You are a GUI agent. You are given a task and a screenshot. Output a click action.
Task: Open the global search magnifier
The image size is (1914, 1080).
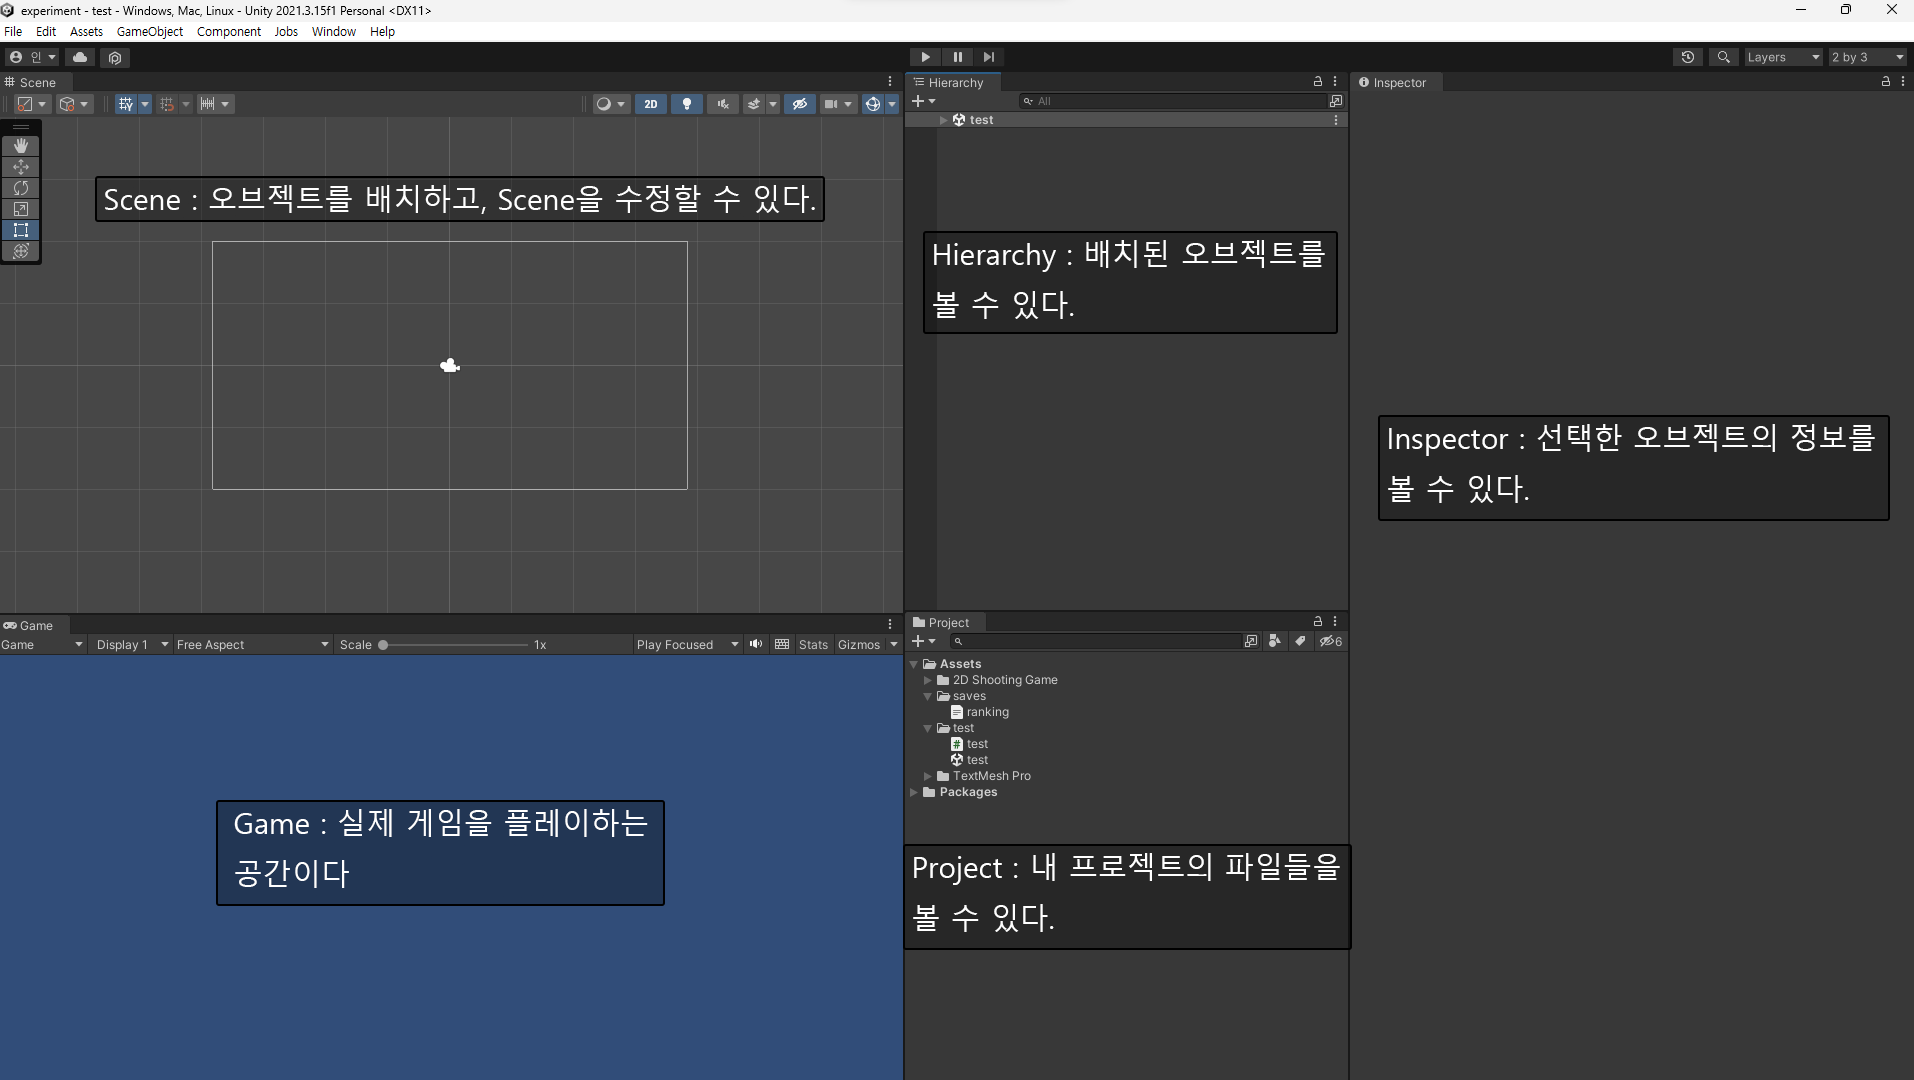(1724, 57)
